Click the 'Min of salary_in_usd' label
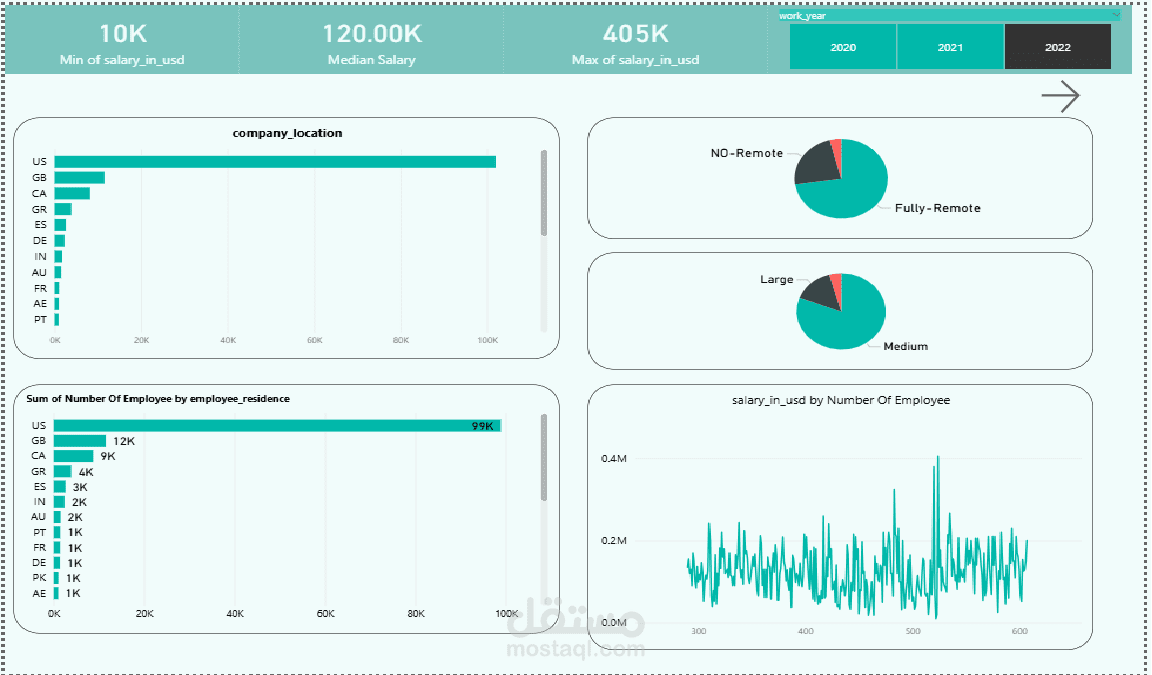The width and height of the screenshot is (1152, 675). point(122,59)
